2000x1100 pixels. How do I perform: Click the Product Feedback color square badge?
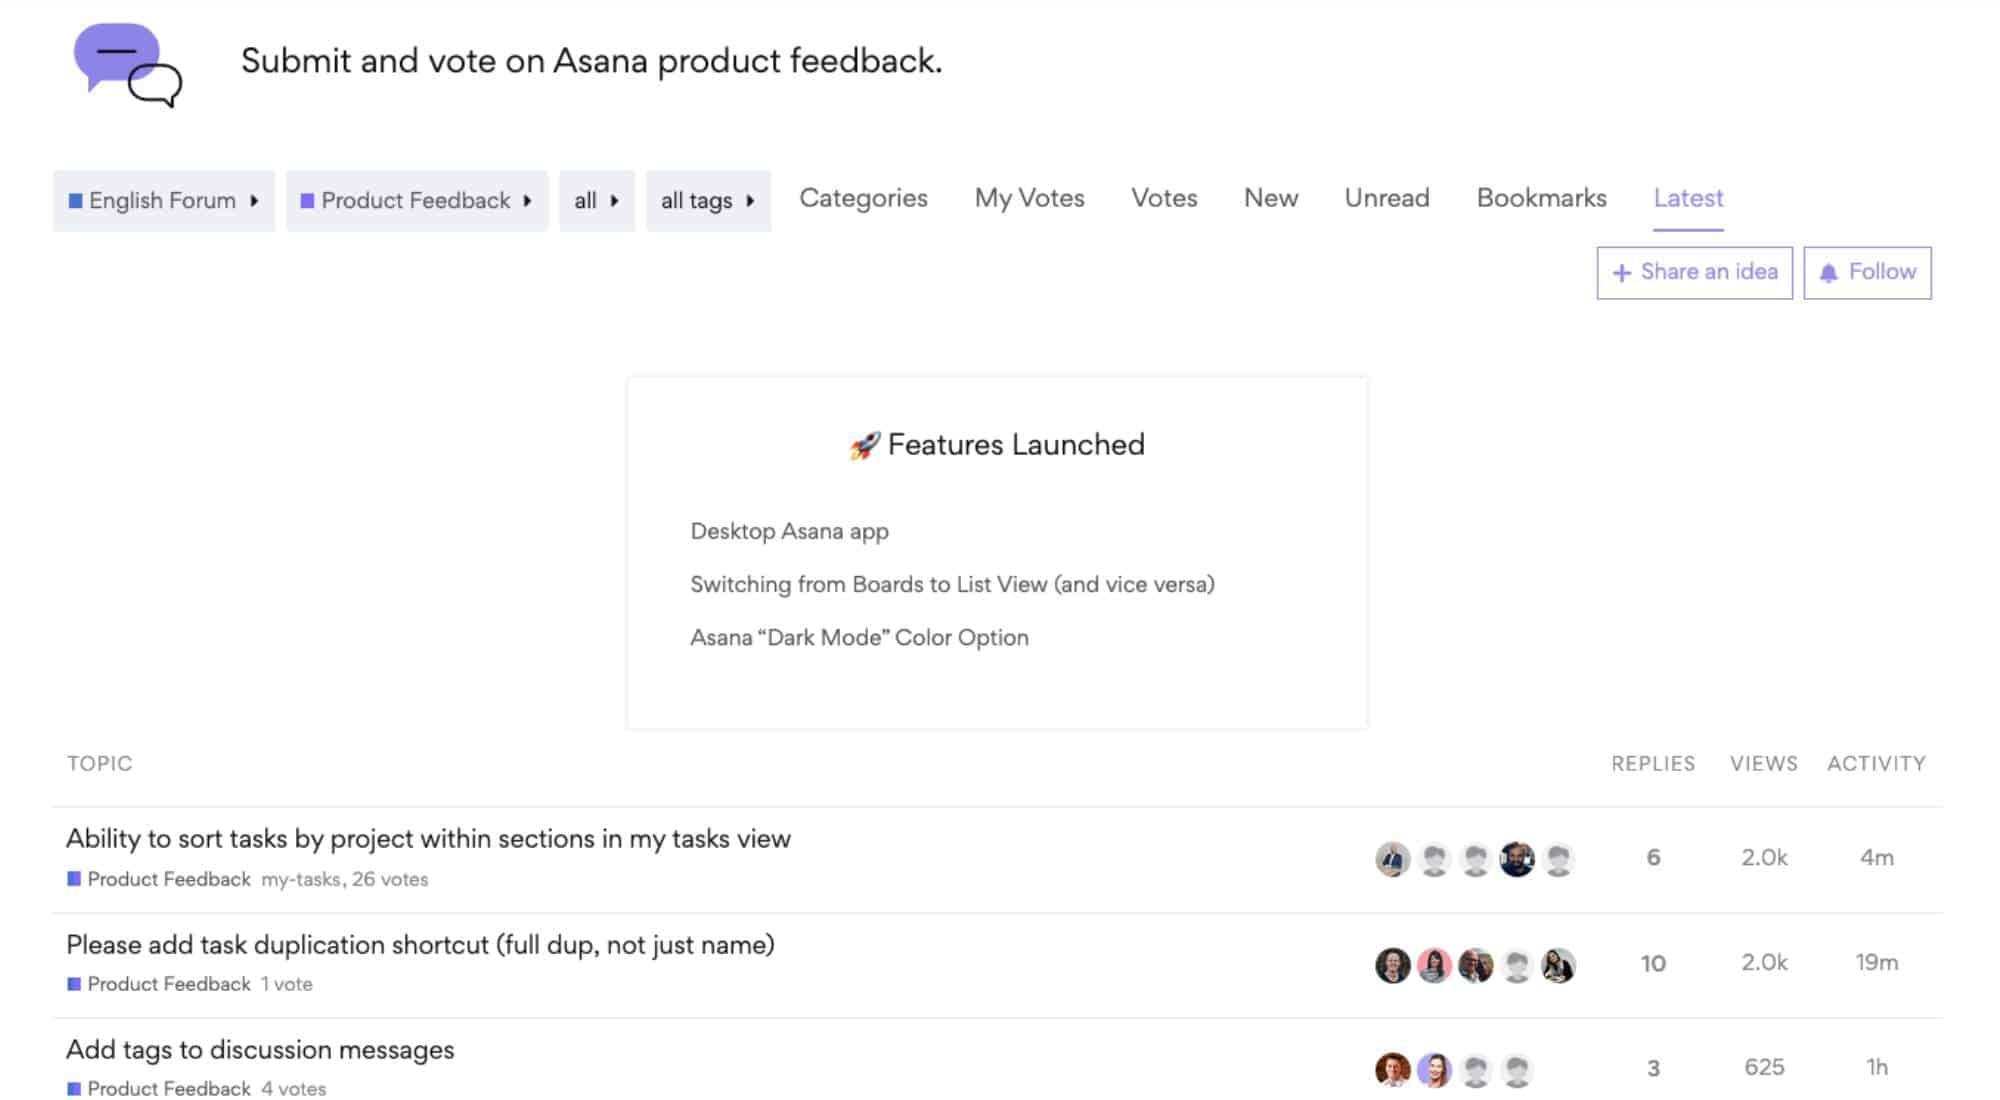pos(74,879)
